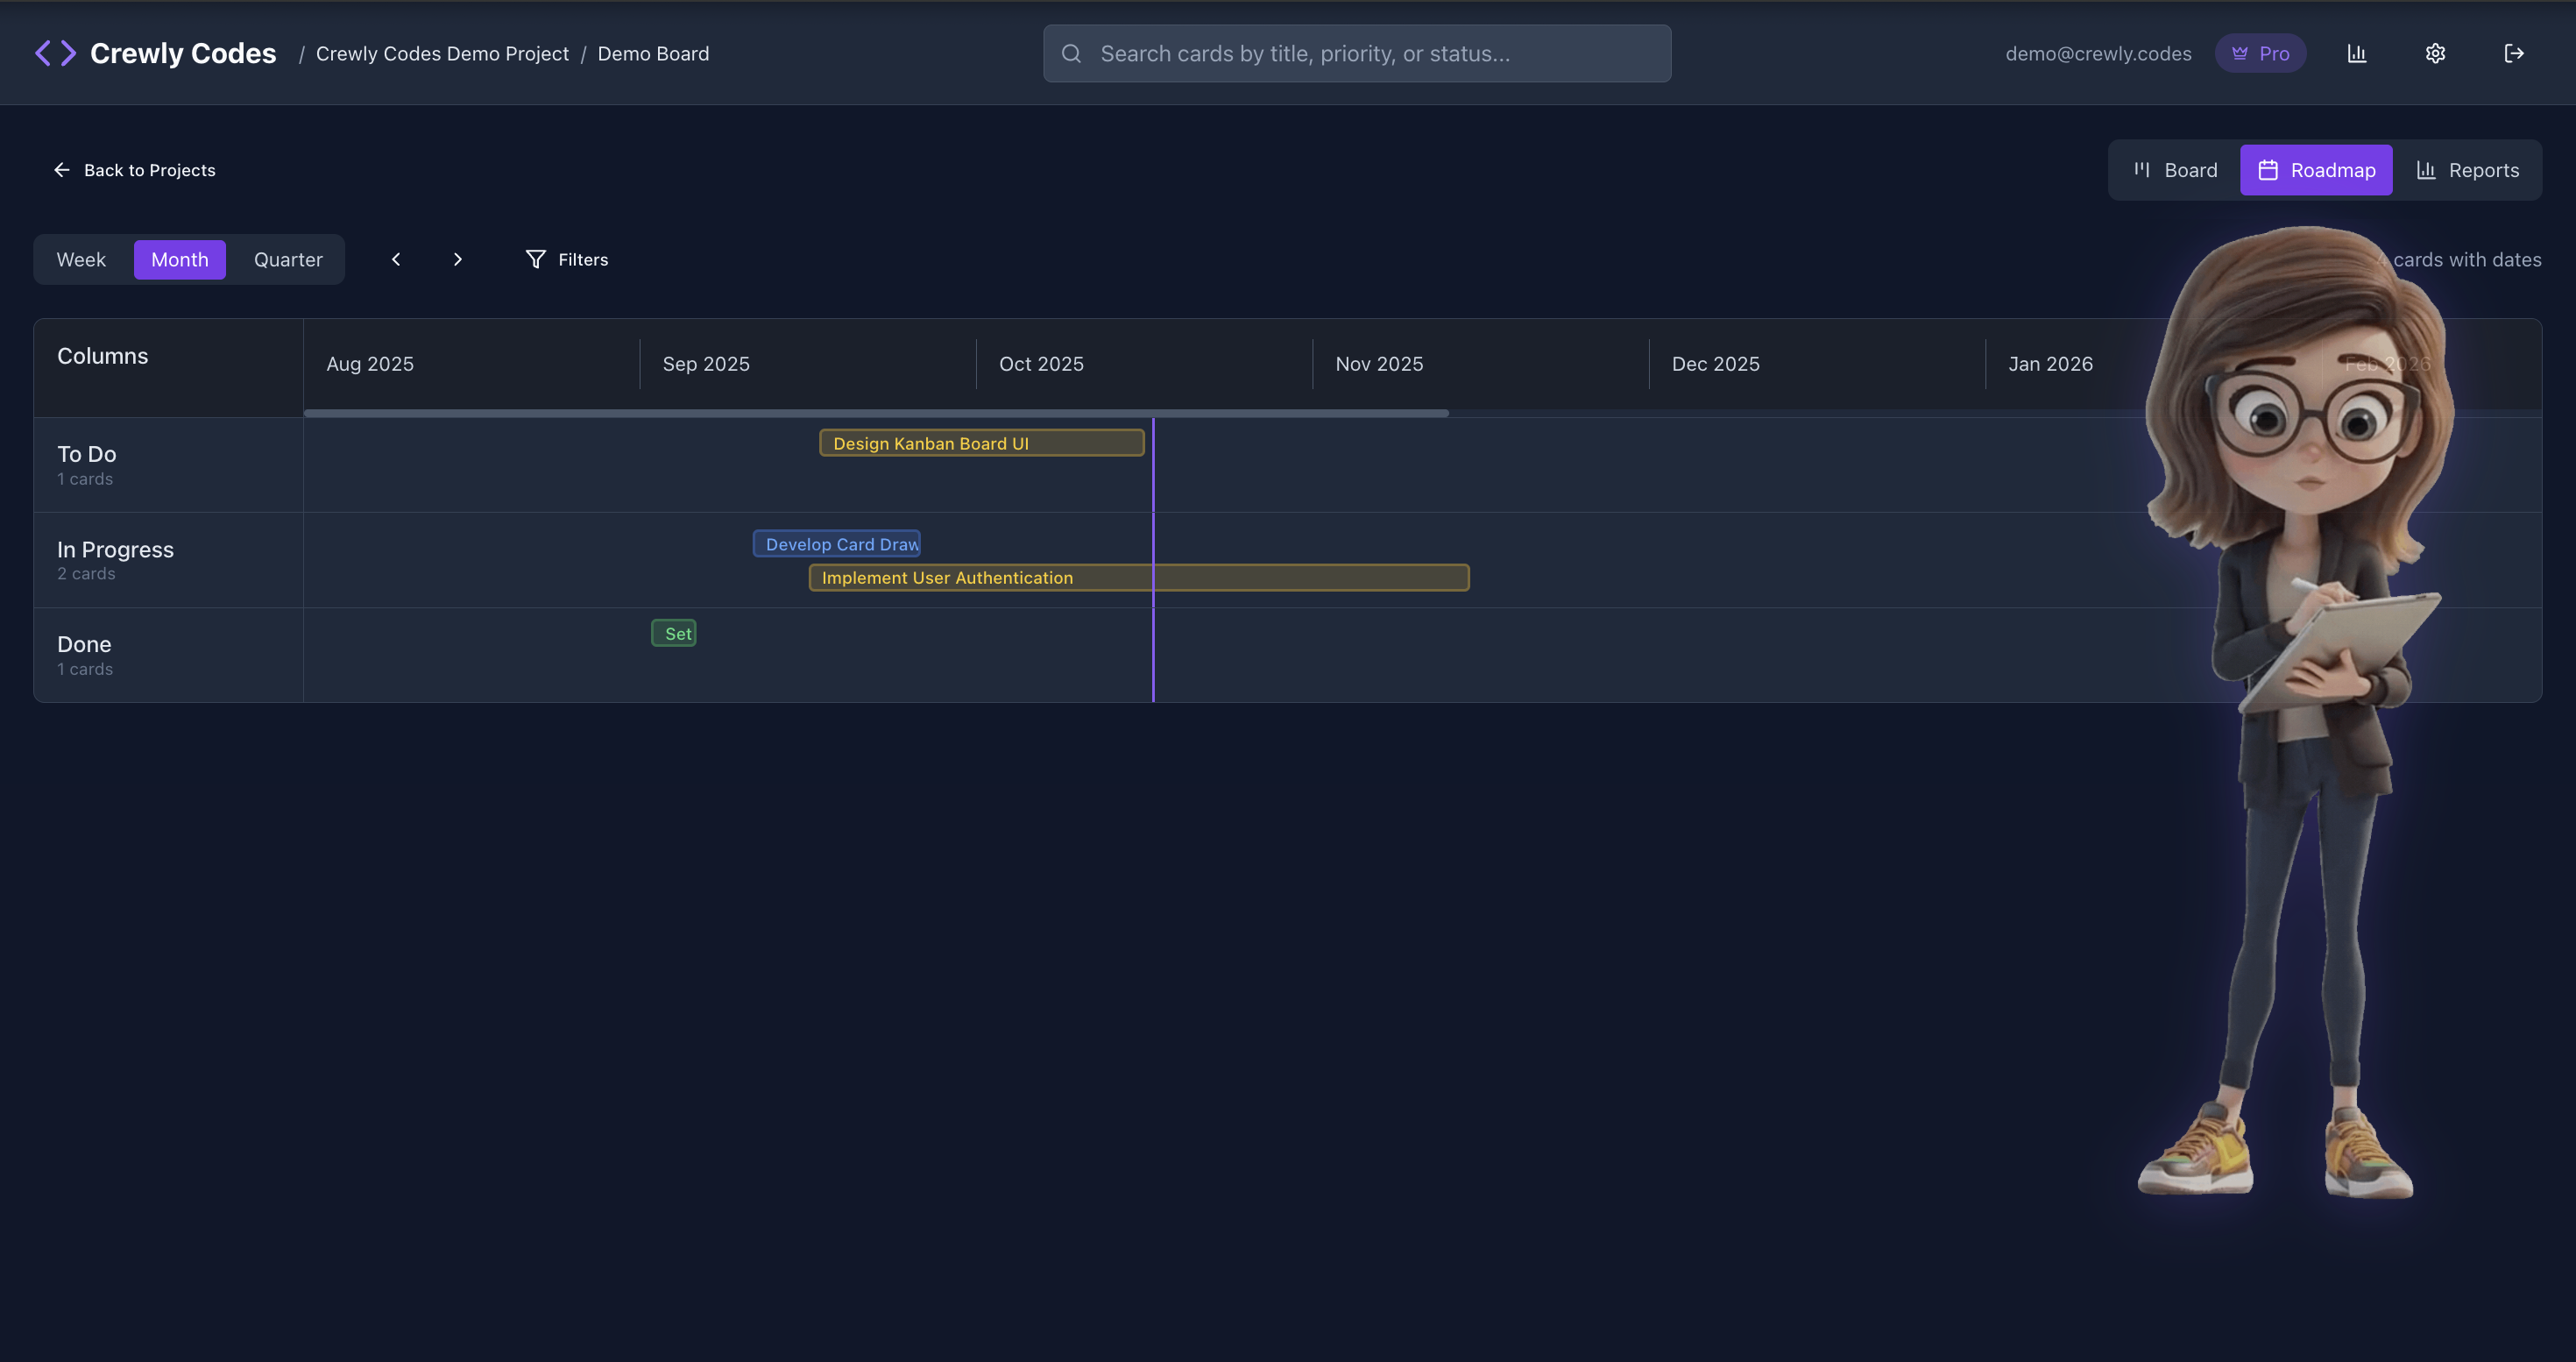Image resolution: width=2576 pixels, height=1362 pixels.
Task: Select the Month timeline scale
Action: pos(179,259)
